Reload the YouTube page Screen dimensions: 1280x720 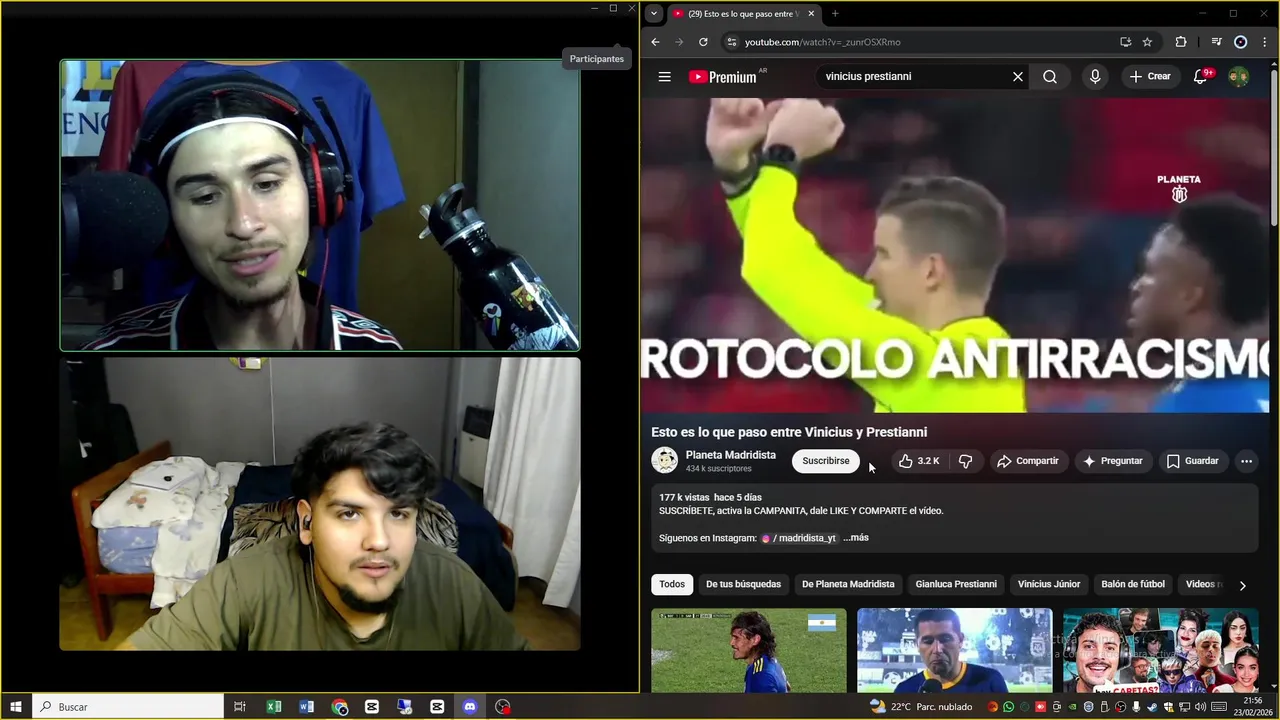(703, 42)
